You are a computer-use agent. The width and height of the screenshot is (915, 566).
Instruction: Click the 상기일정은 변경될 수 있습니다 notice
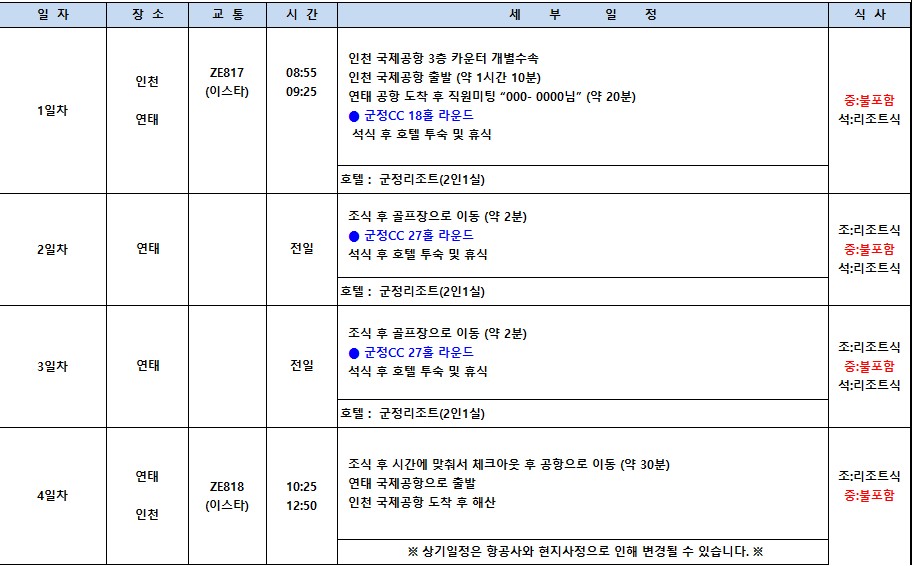pyautogui.click(x=585, y=551)
